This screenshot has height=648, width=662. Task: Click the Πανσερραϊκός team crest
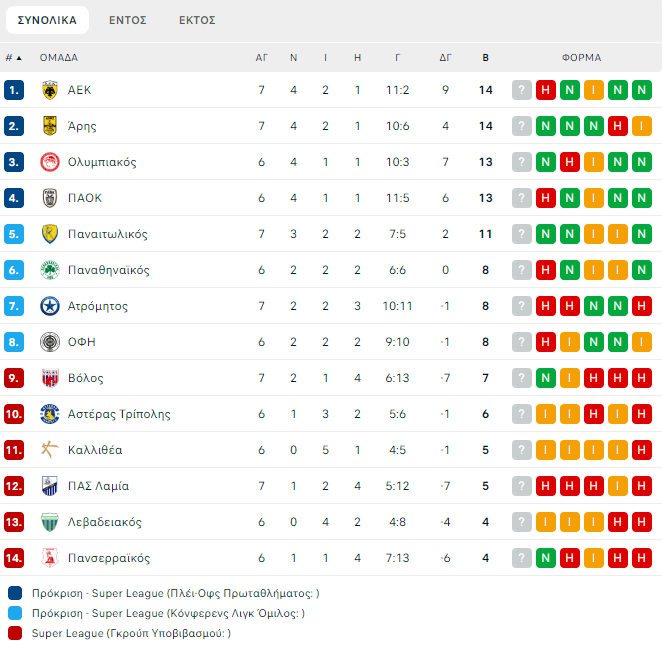click(x=49, y=558)
